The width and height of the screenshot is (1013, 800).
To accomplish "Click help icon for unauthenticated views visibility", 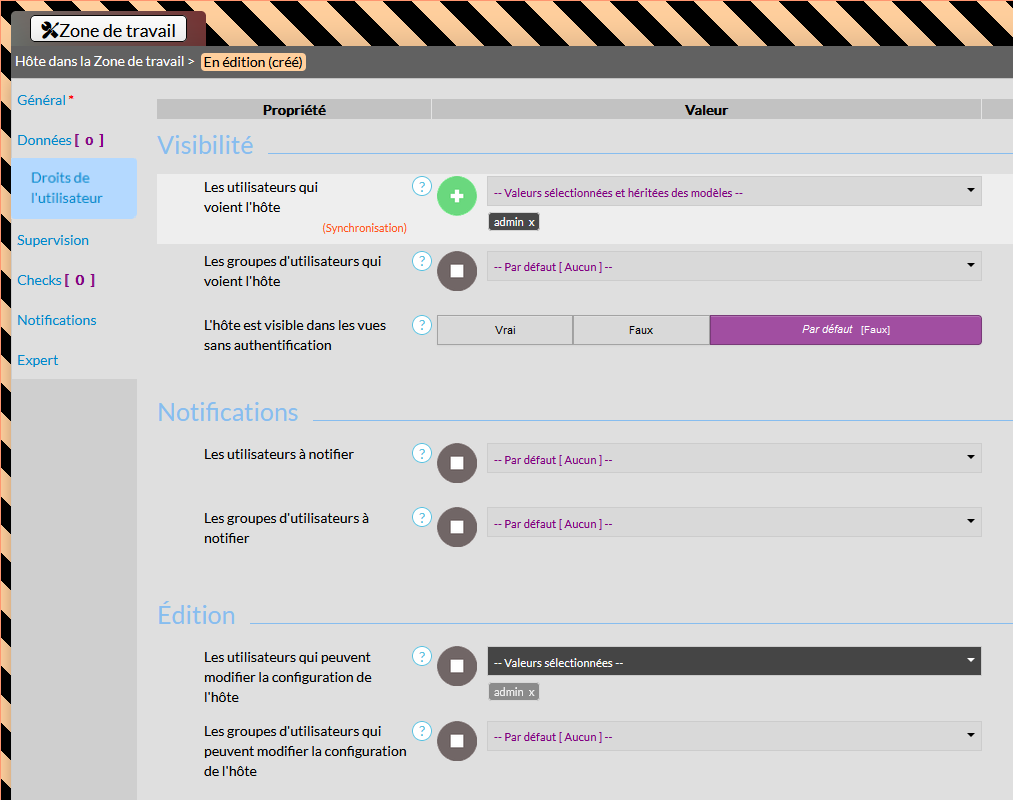I will [x=422, y=324].
